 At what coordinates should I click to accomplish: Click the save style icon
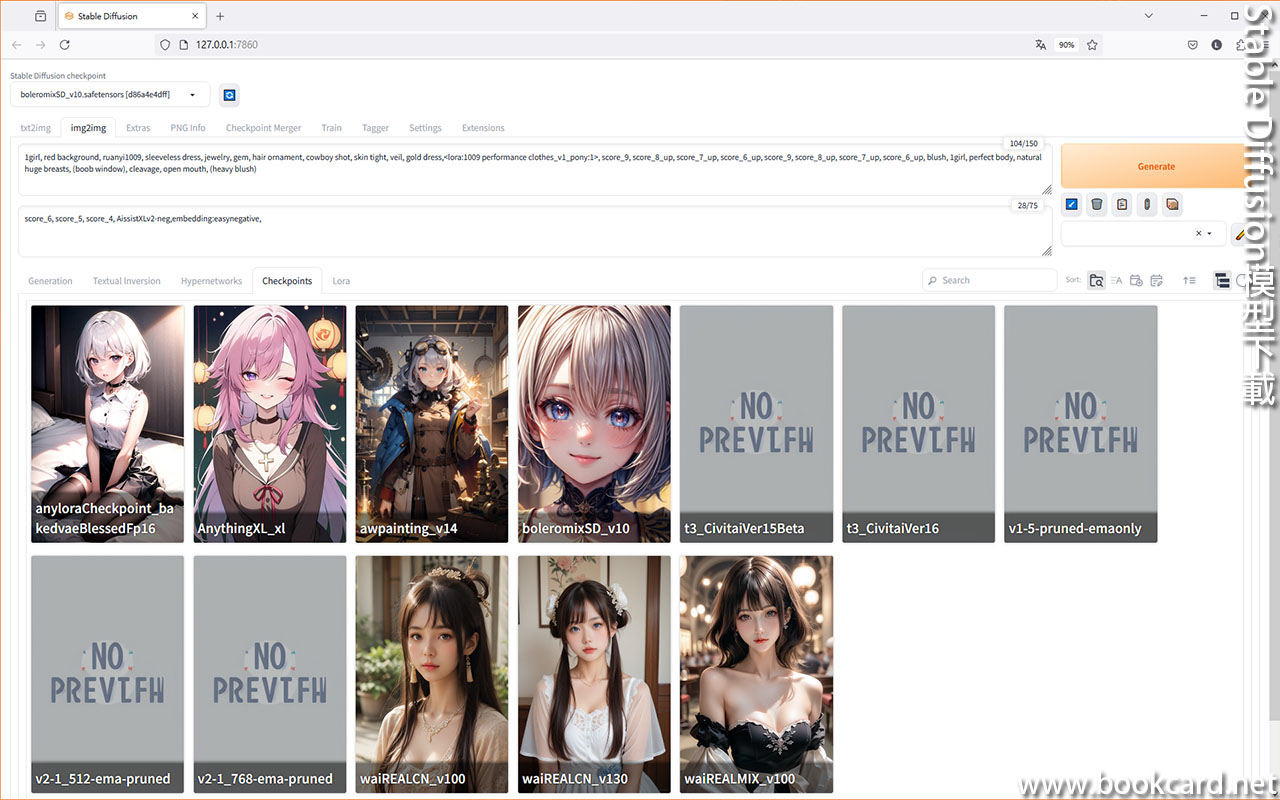pos(1147,204)
